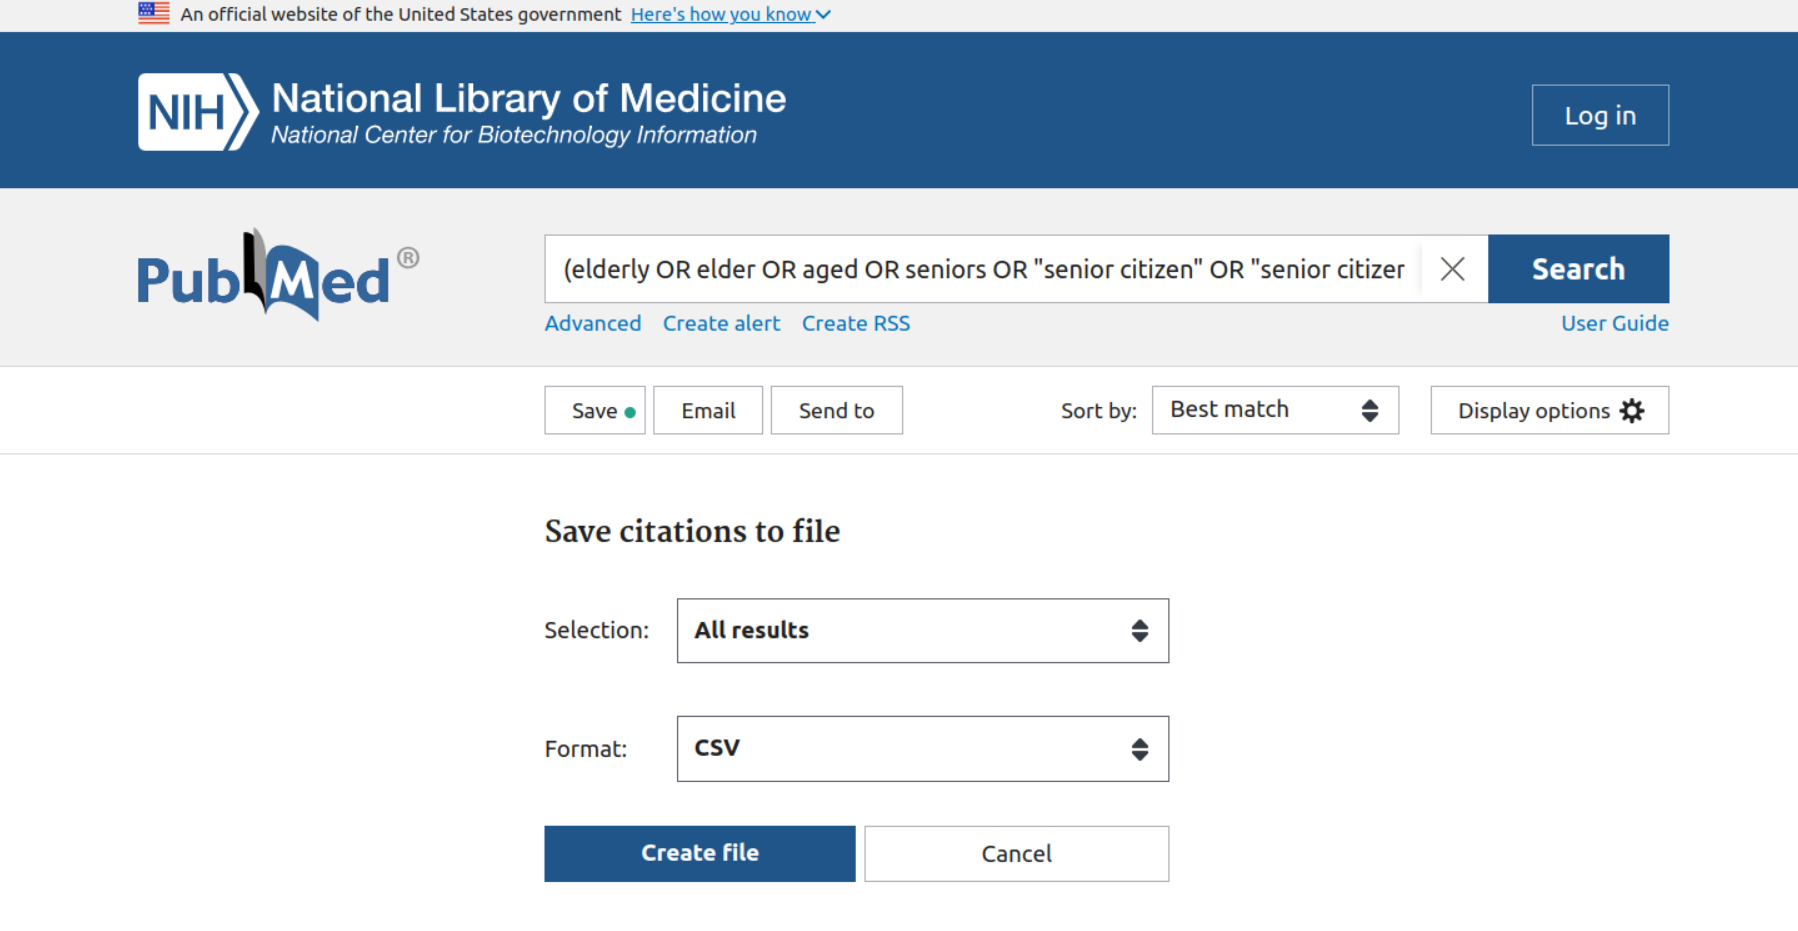Click the gear icon in Display options
Screen dimensions: 1798x931
pyautogui.click(x=1632, y=411)
